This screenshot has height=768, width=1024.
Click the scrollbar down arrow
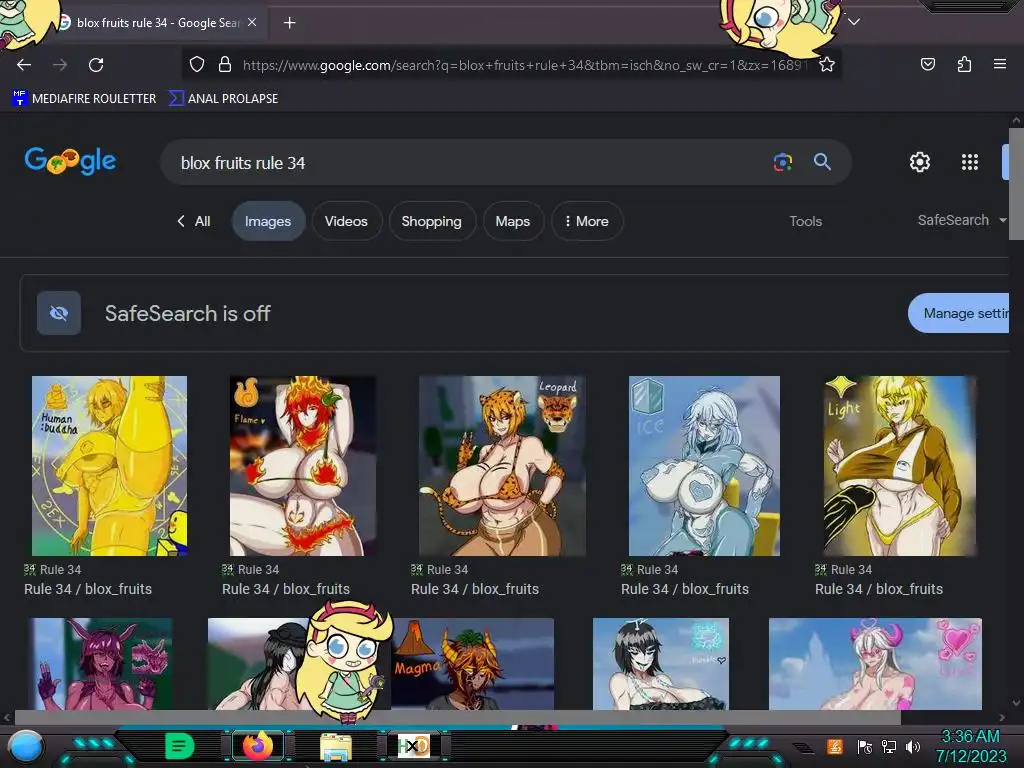click(1016, 703)
